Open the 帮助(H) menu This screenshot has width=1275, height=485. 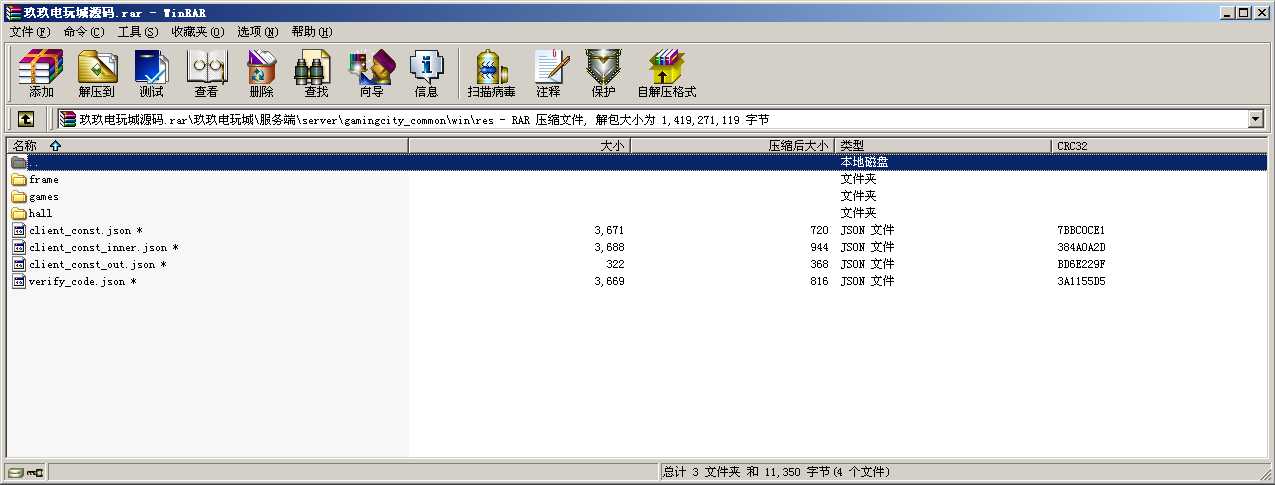click(x=312, y=32)
